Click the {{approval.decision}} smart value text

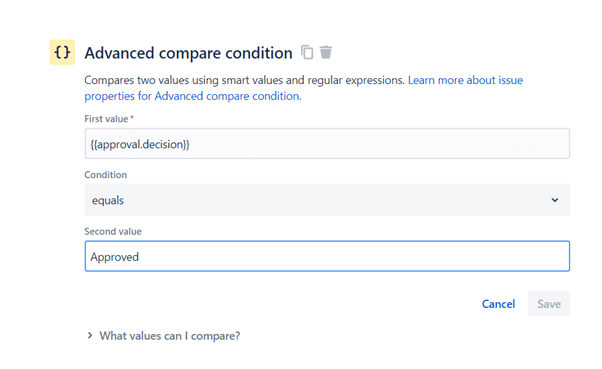[140, 144]
